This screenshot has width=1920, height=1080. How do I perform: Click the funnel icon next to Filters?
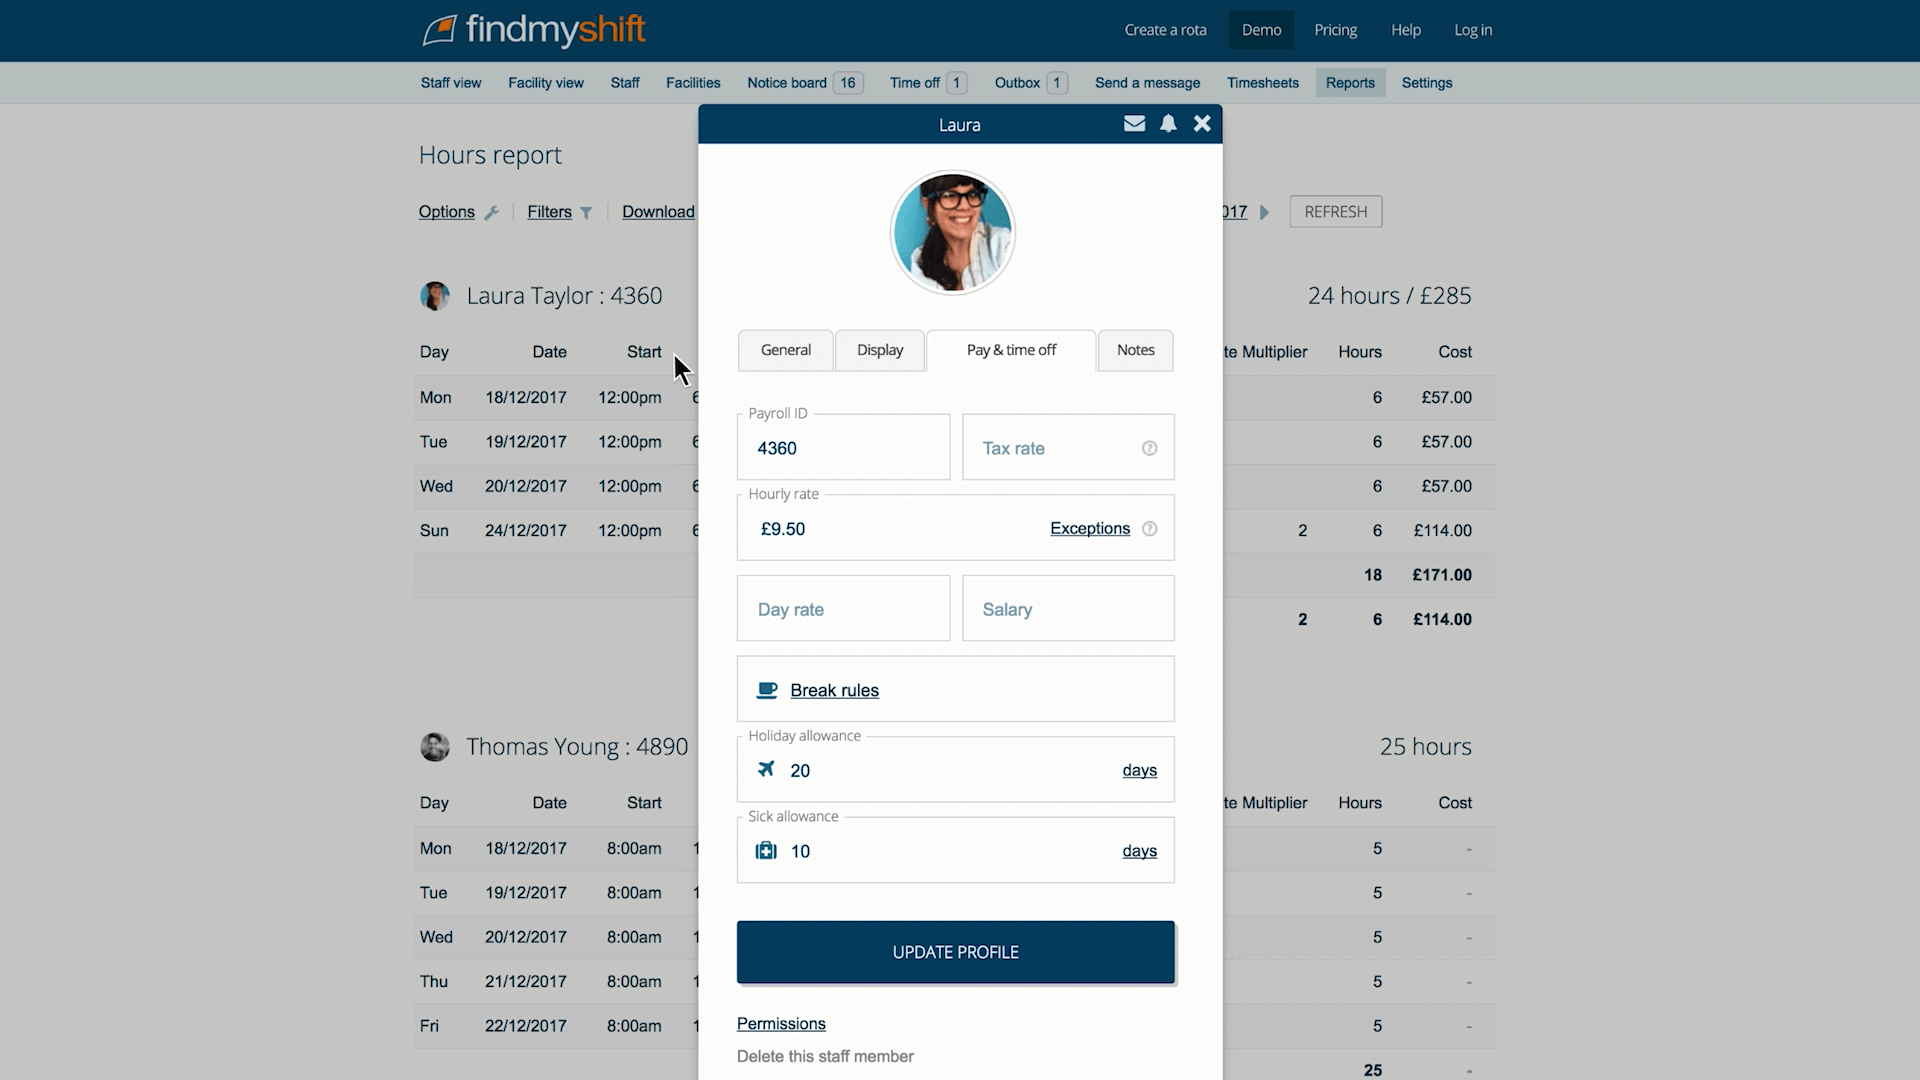pyautogui.click(x=586, y=212)
